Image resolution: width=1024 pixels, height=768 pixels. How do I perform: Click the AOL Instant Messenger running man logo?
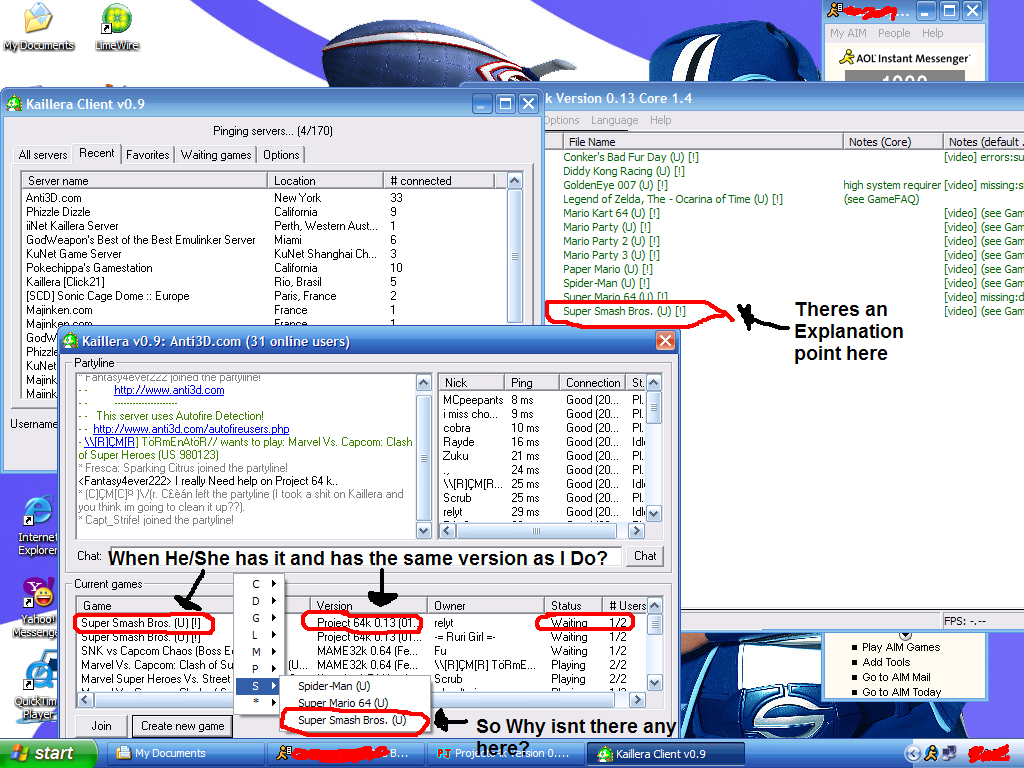click(x=847, y=57)
